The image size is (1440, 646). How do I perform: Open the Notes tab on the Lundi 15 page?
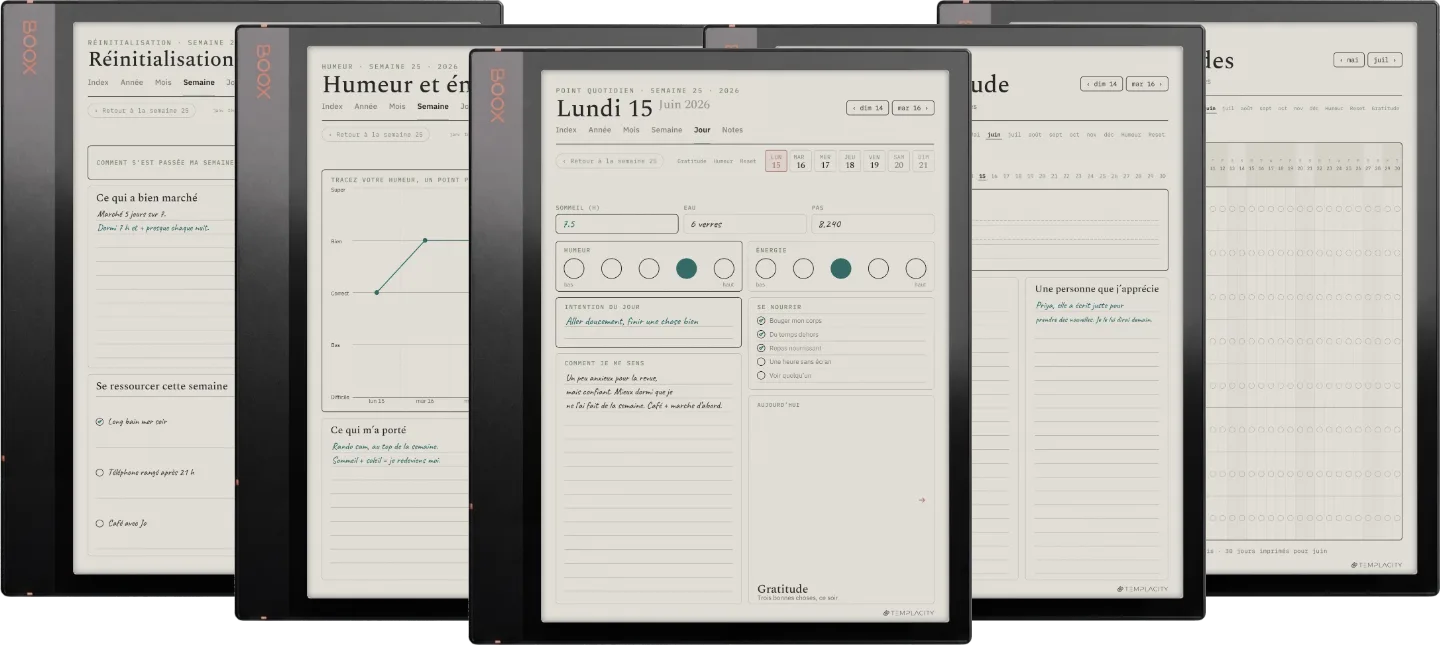[732, 130]
